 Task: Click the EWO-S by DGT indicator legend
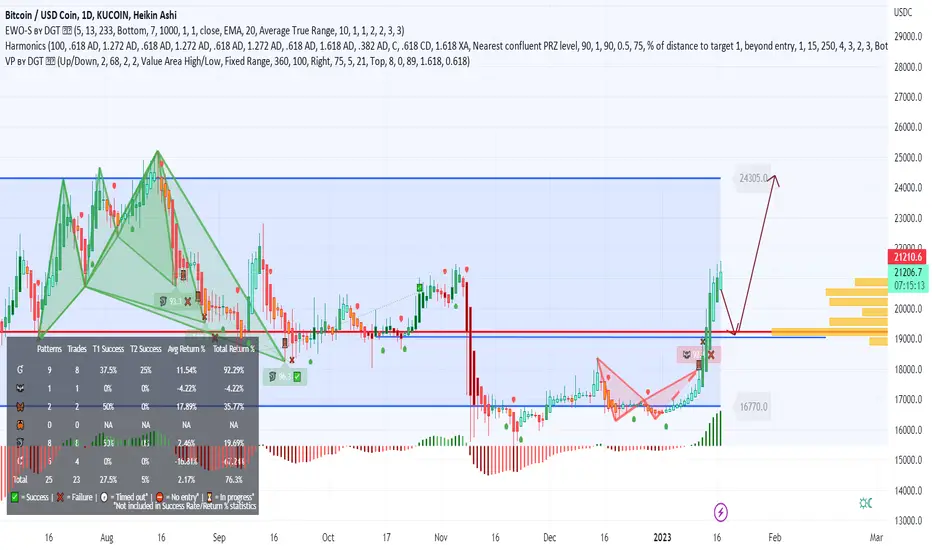pyautogui.click(x=204, y=30)
